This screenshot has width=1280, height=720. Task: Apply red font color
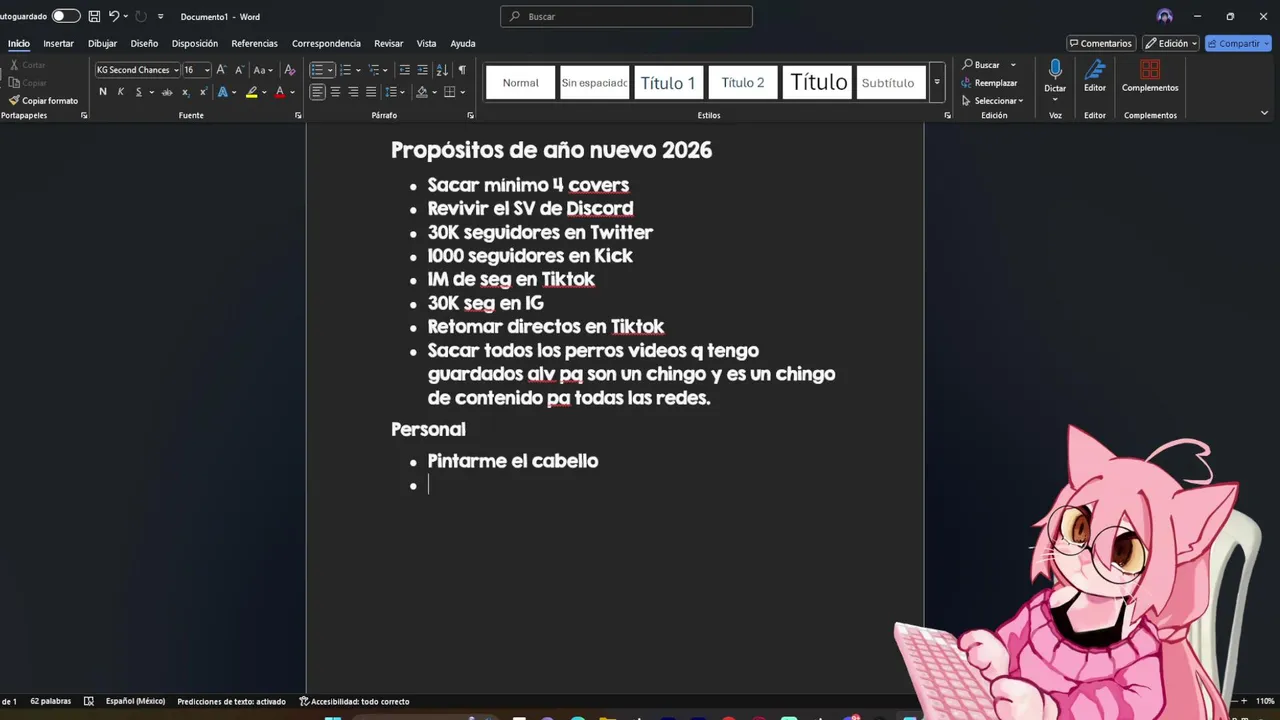pos(280,92)
